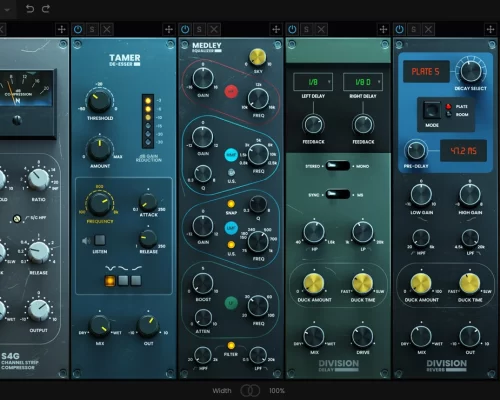Toggle the S/C HPF switch on S4G compressor

pos(17,219)
